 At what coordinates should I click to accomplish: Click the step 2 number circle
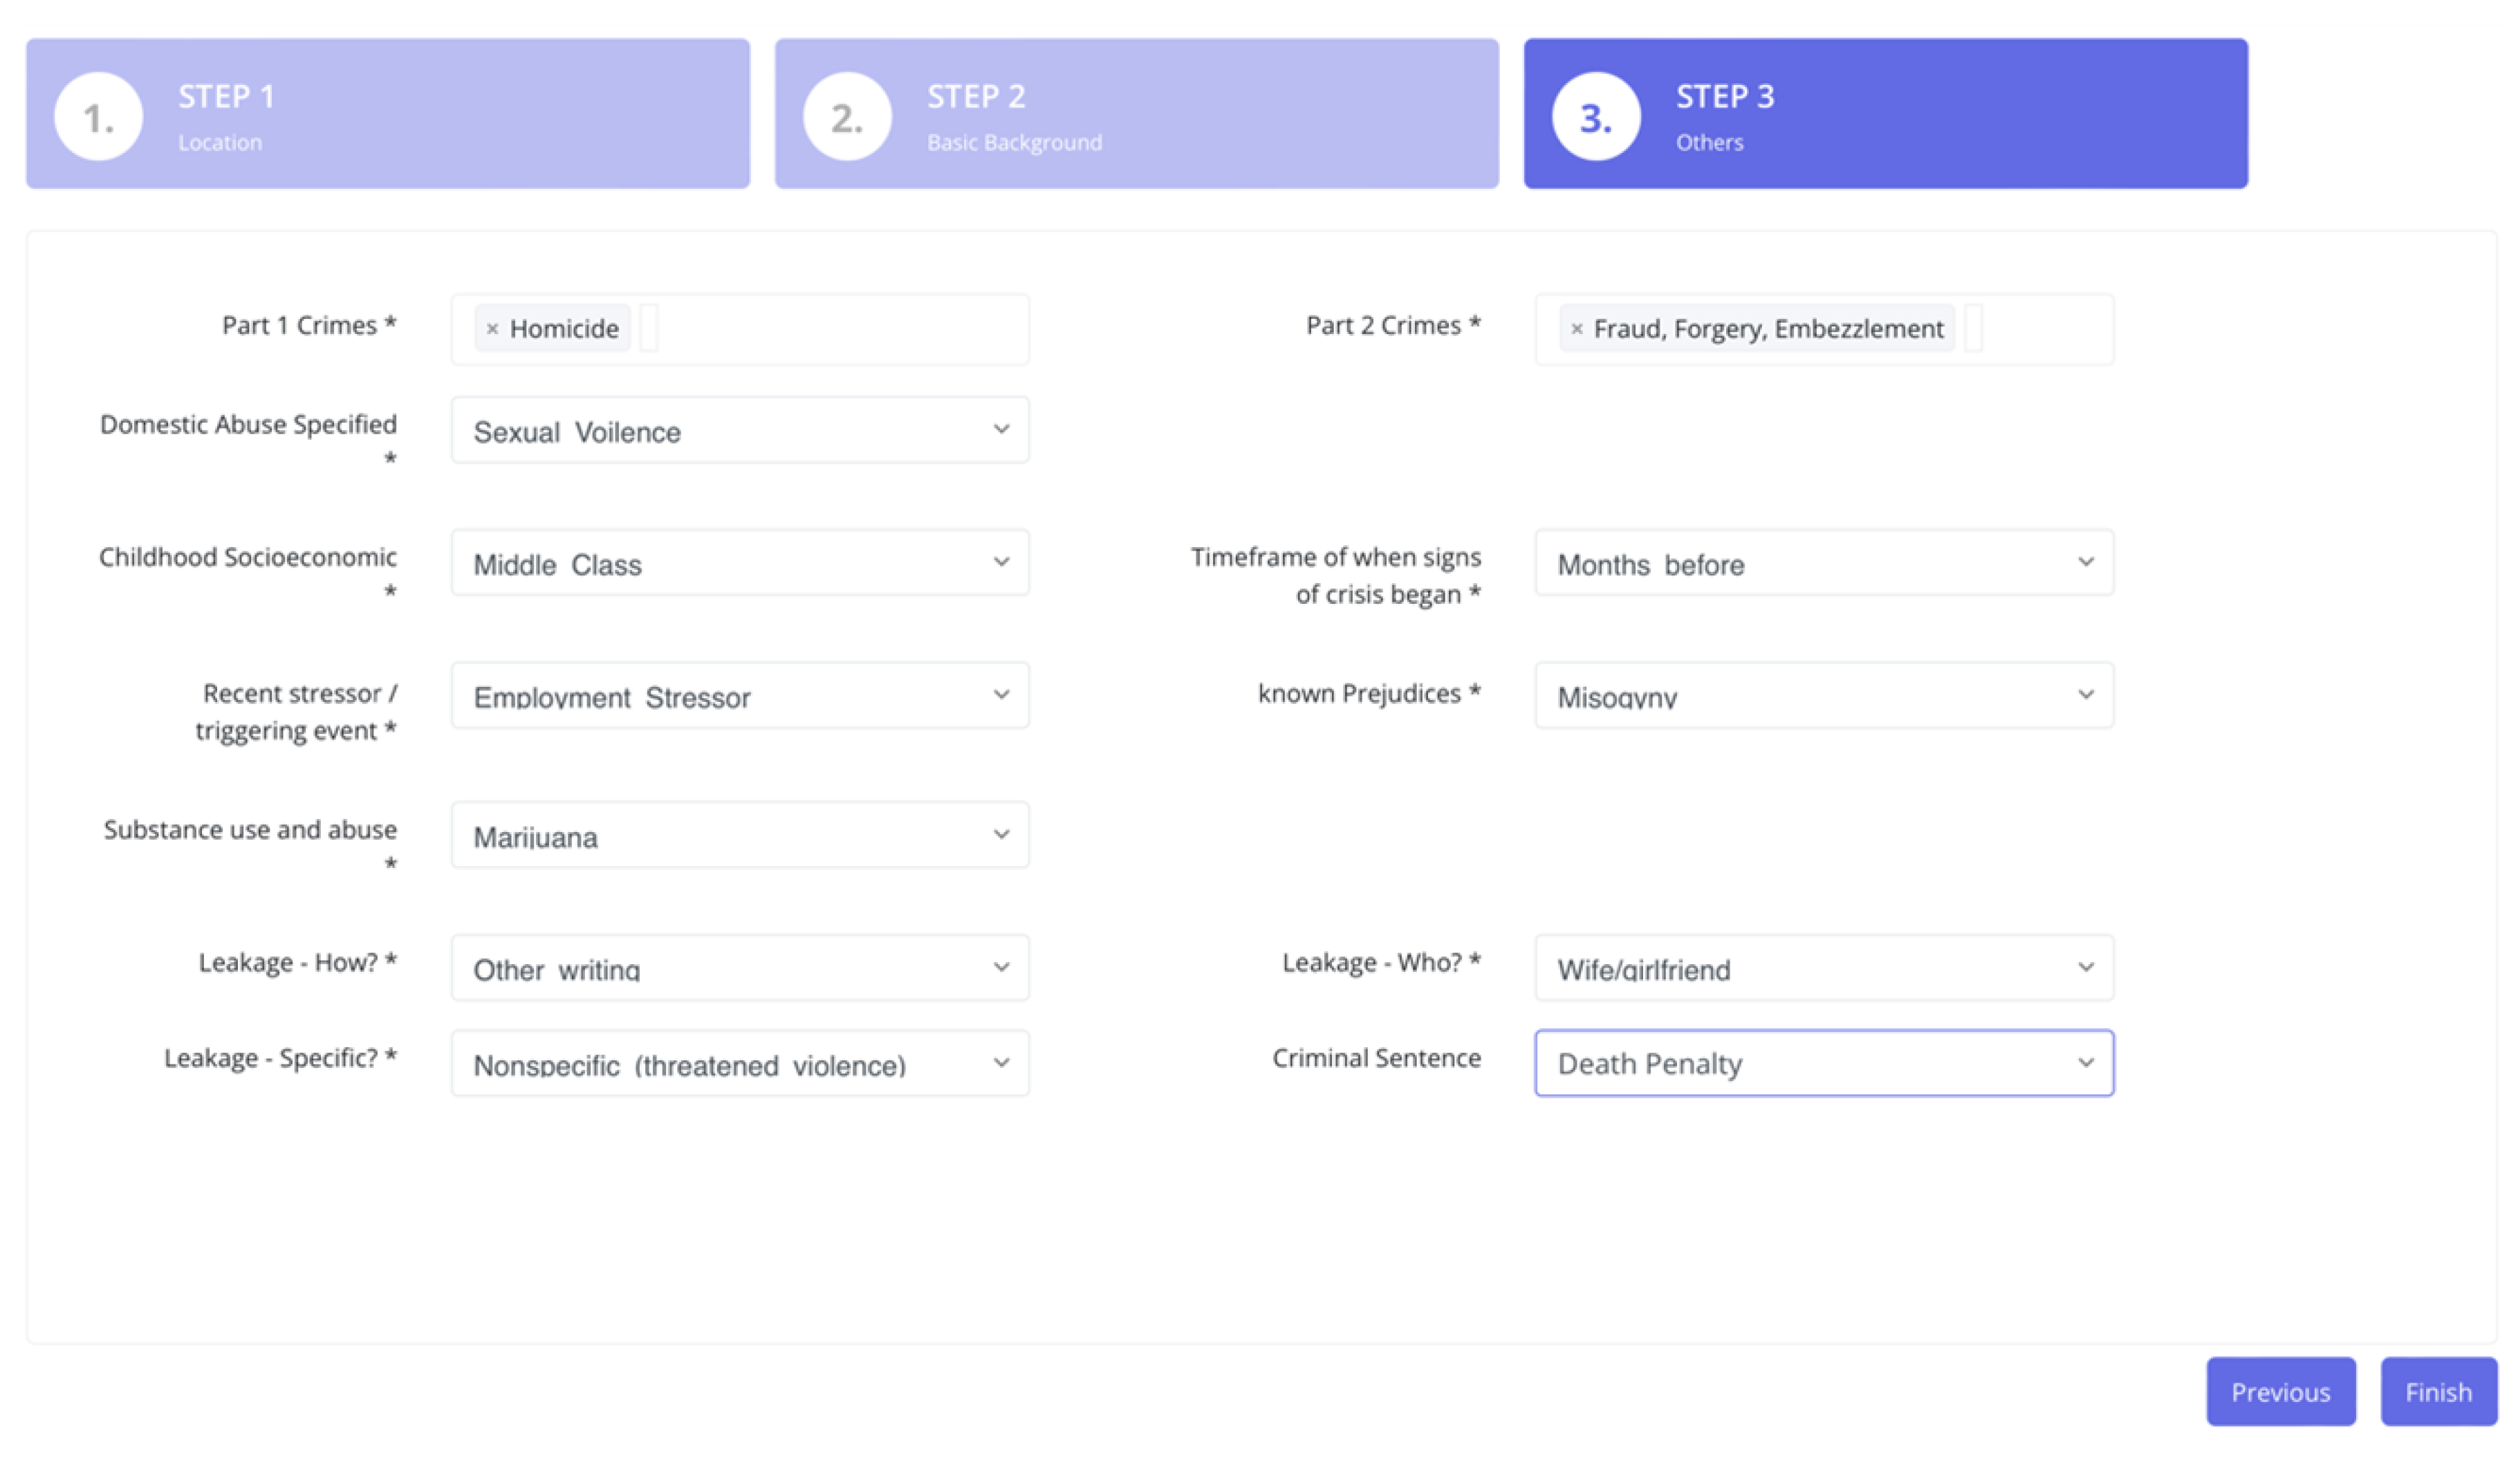847,117
